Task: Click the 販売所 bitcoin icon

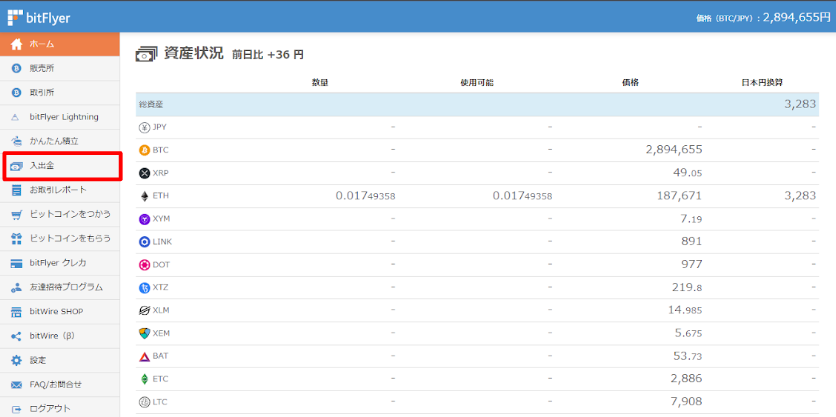Action: [x=17, y=68]
